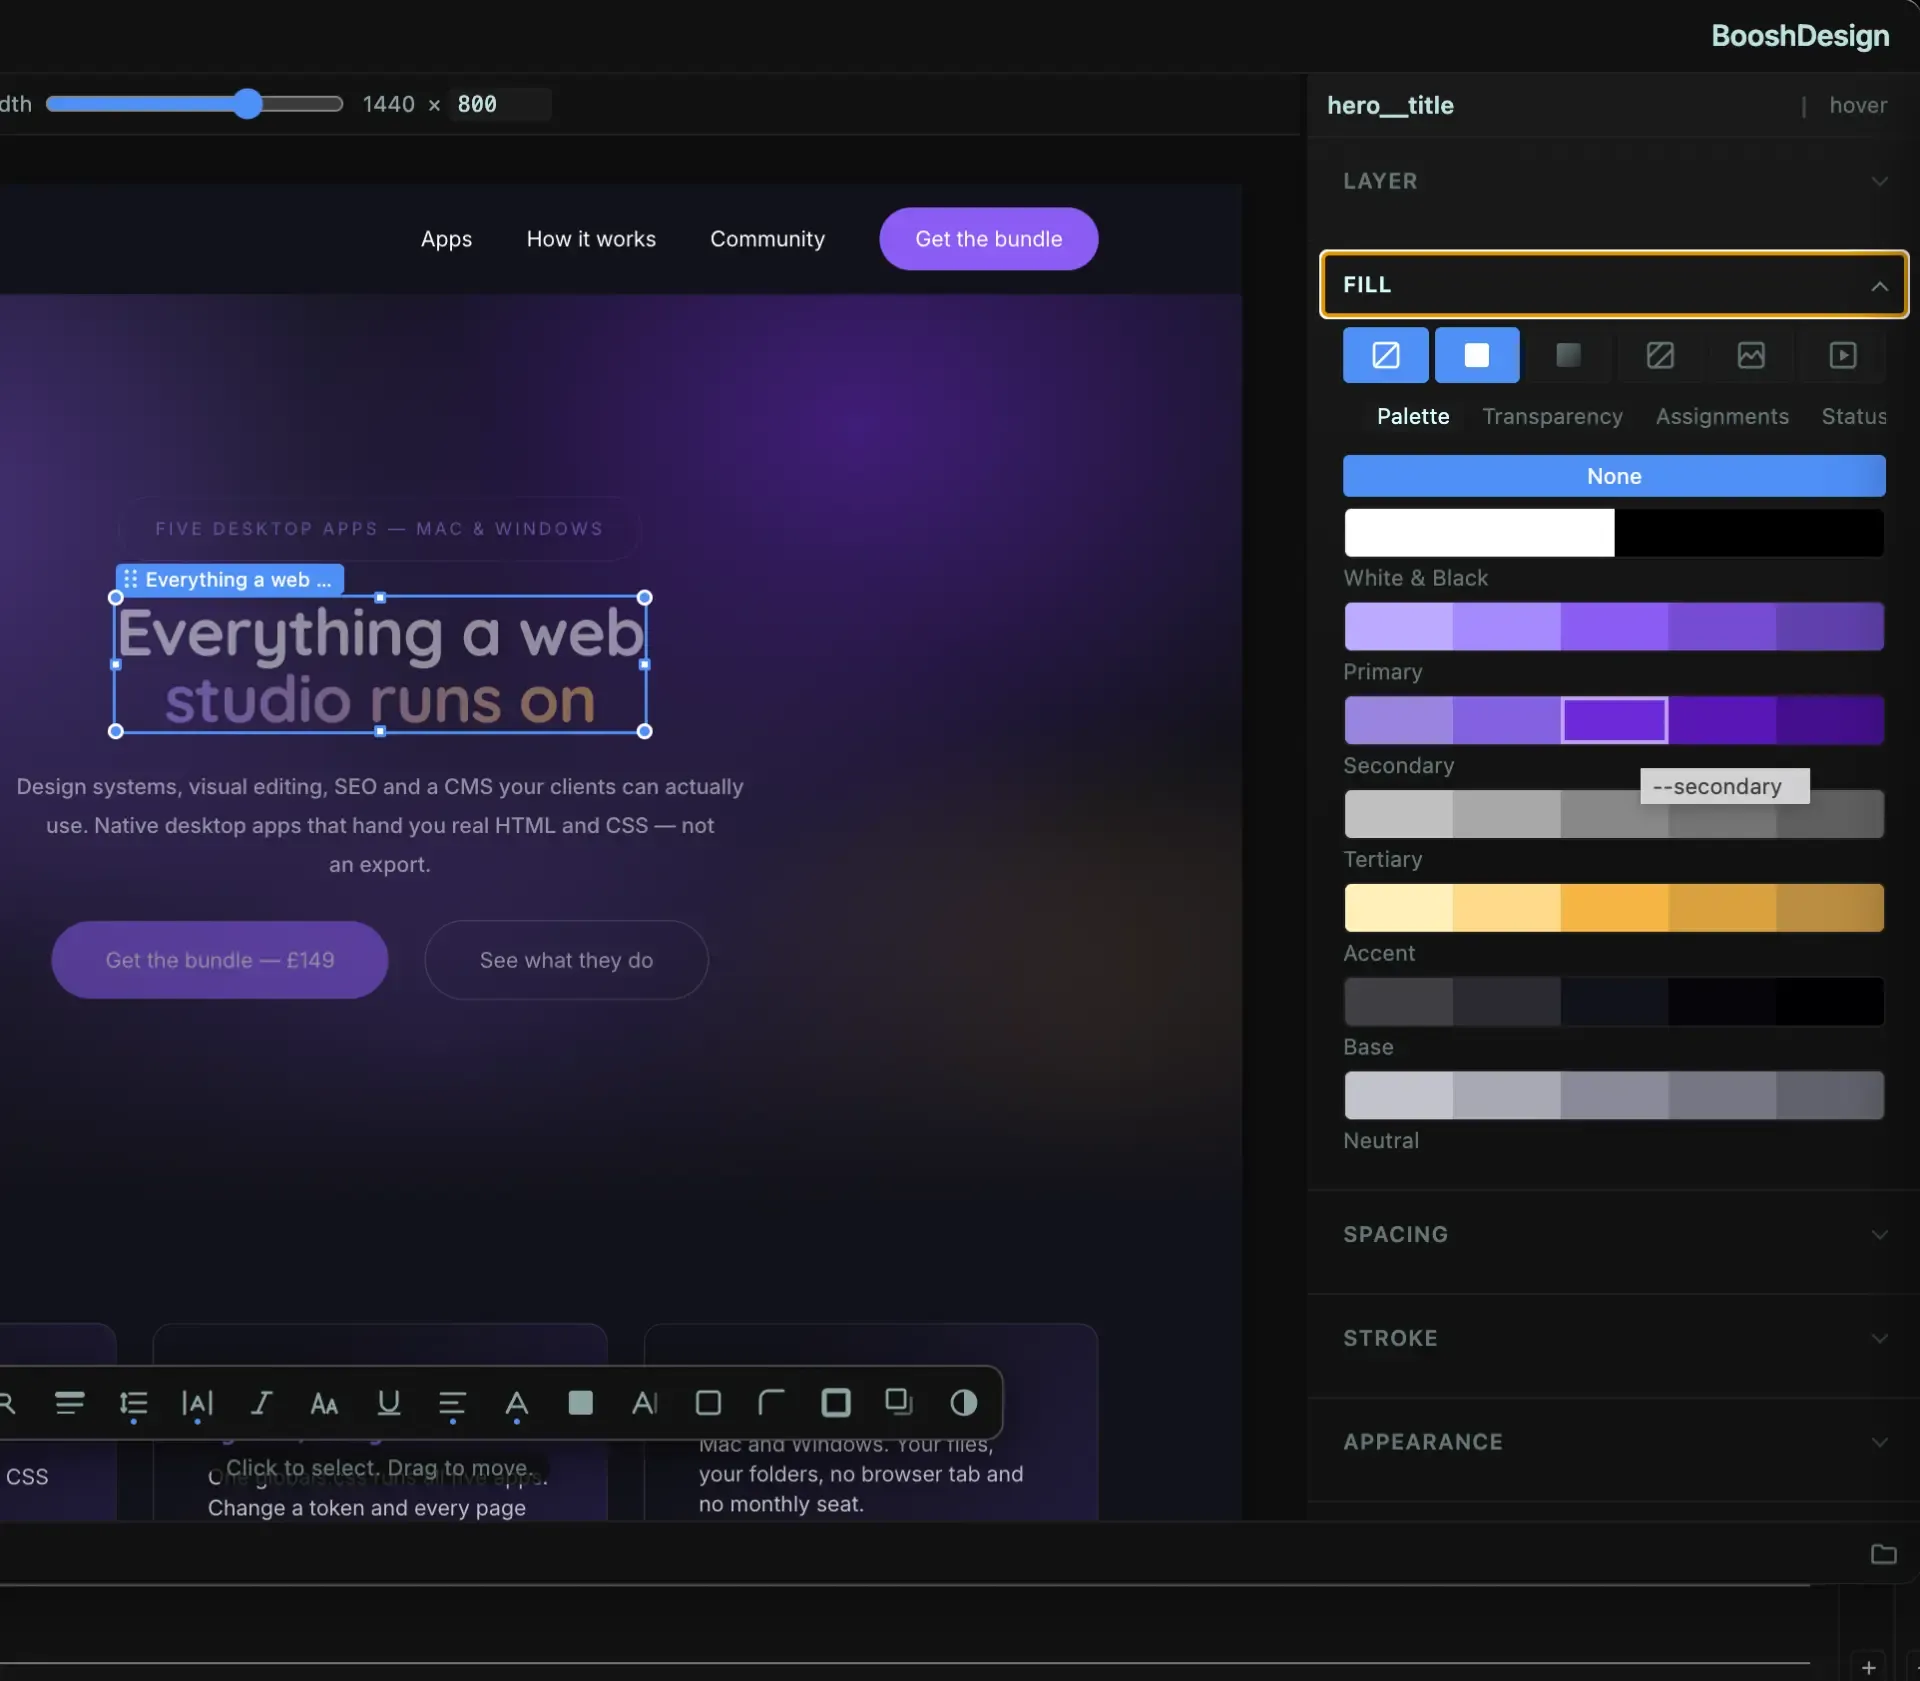Image resolution: width=1920 pixels, height=1681 pixels.
Task: Switch to the Status tab
Action: click(1853, 416)
